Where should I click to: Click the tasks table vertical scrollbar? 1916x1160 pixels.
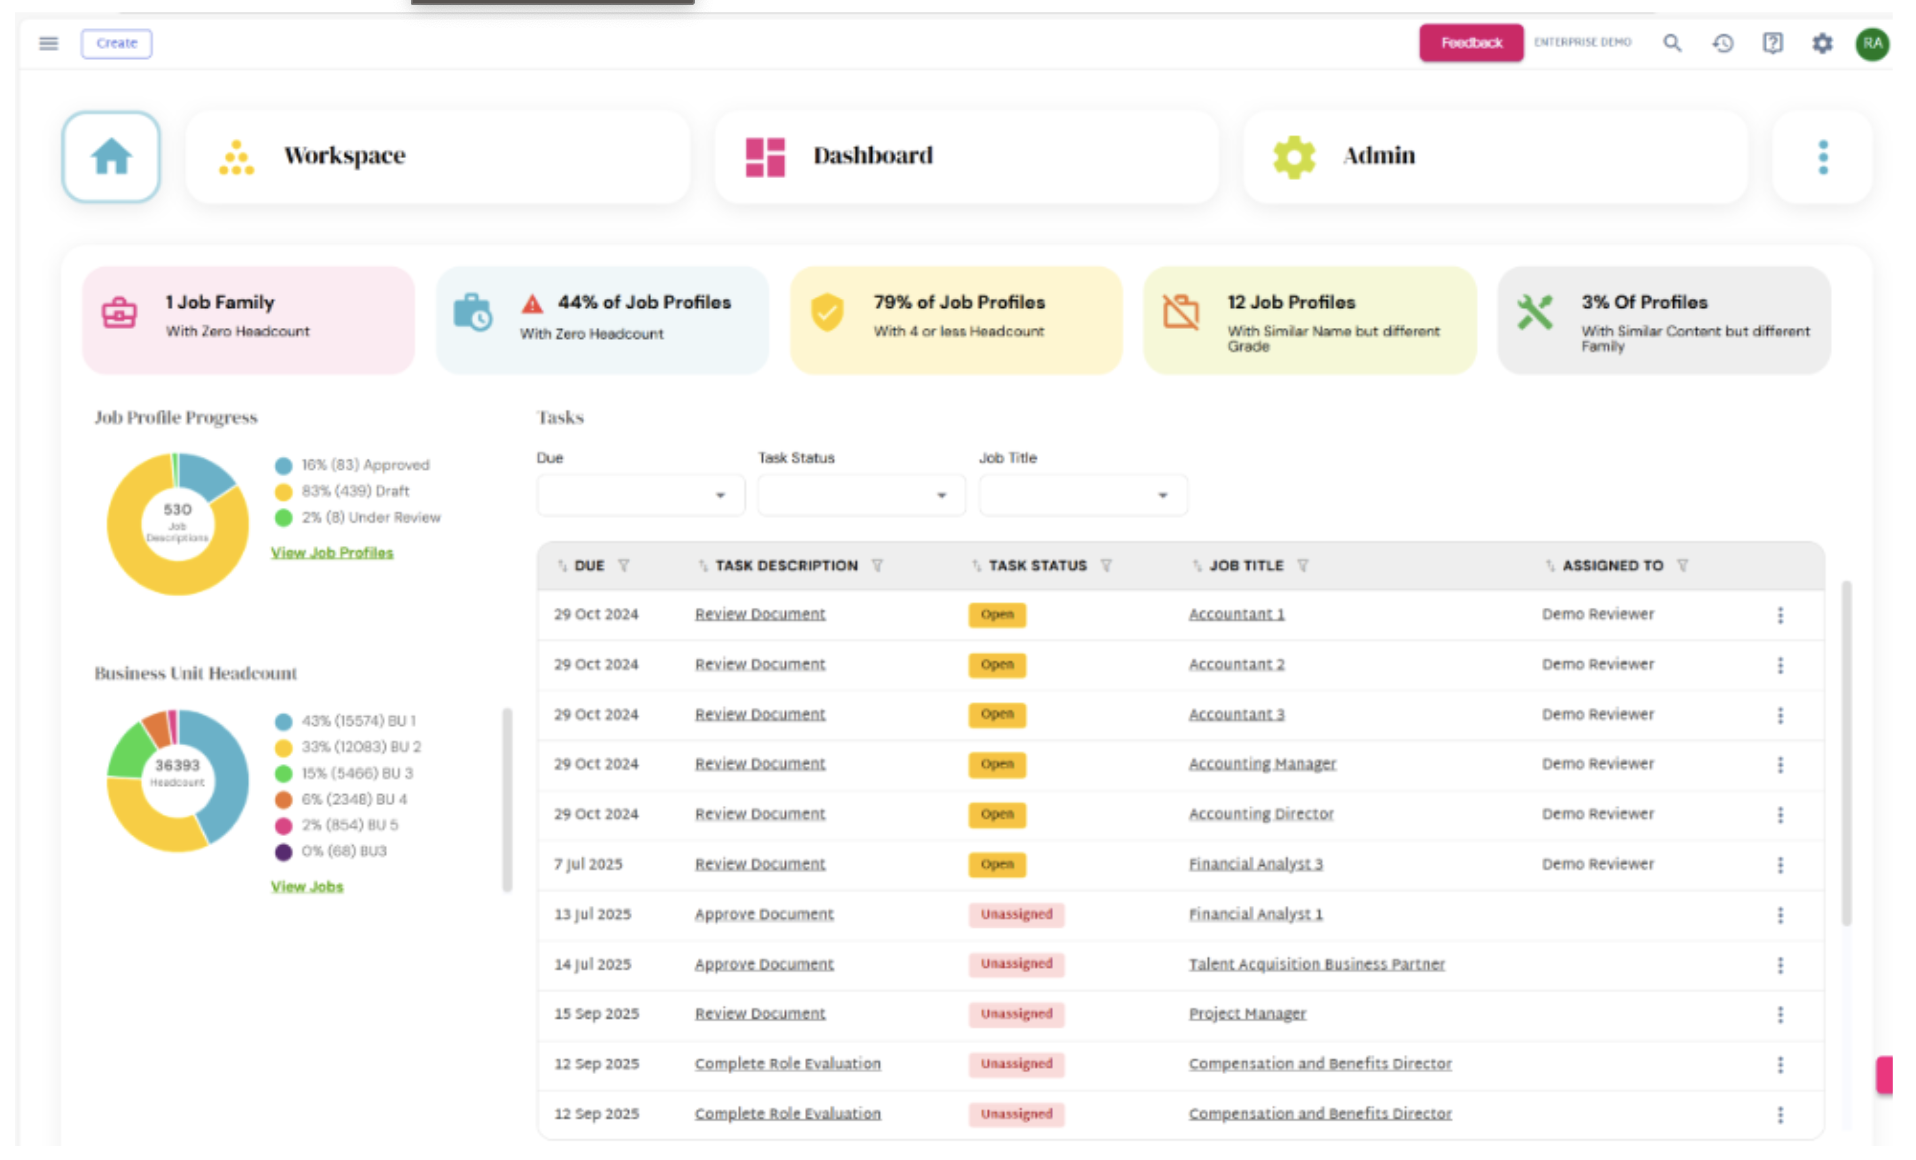(1846, 750)
